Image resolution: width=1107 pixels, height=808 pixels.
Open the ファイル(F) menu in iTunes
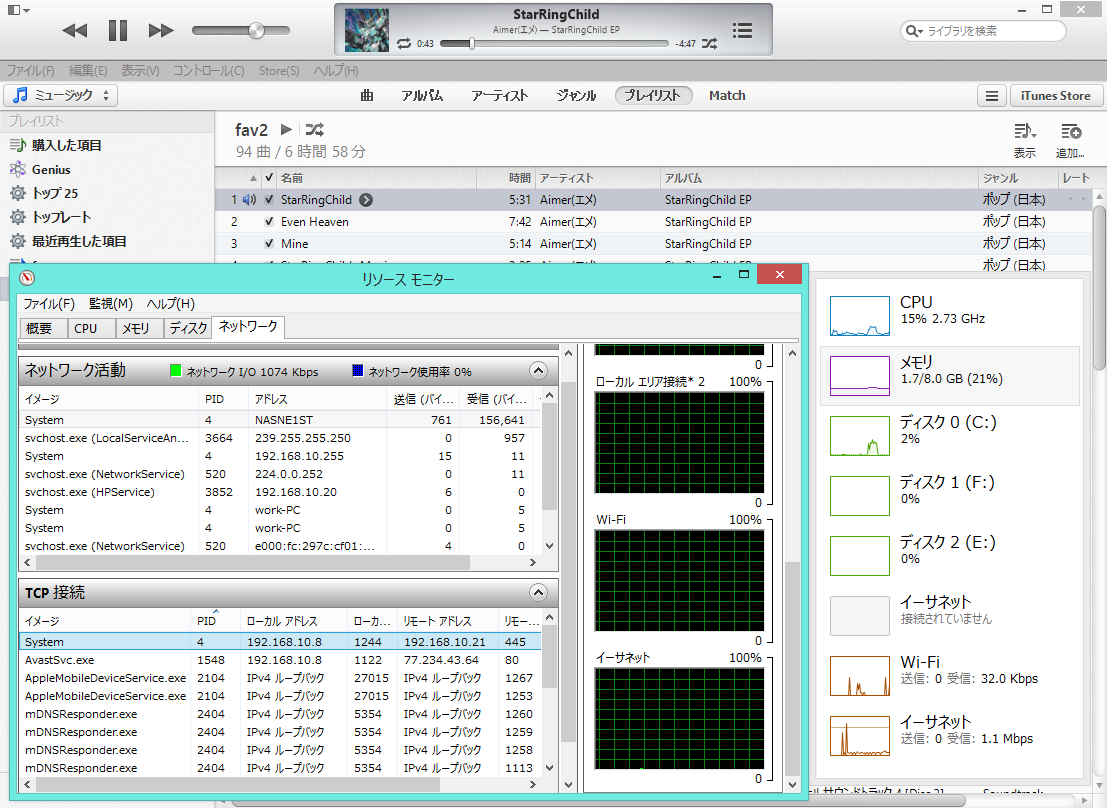click(x=30, y=71)
